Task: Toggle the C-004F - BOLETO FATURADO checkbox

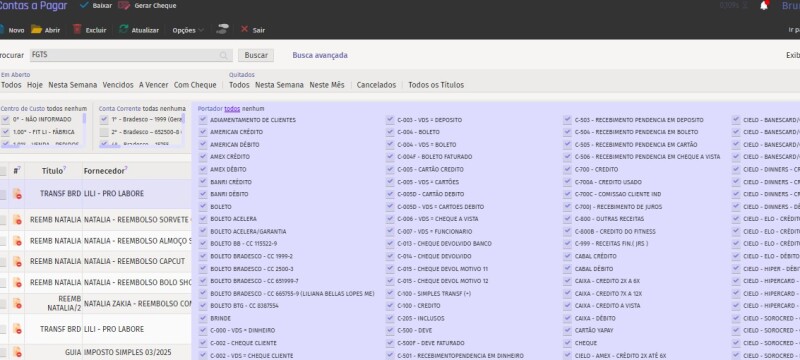Action: pos(390,157)
